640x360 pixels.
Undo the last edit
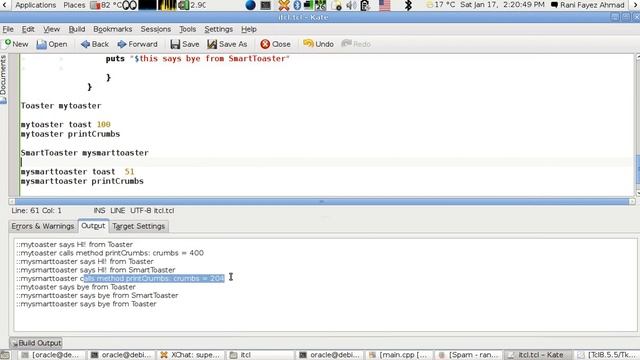click(x=318, y=44)
